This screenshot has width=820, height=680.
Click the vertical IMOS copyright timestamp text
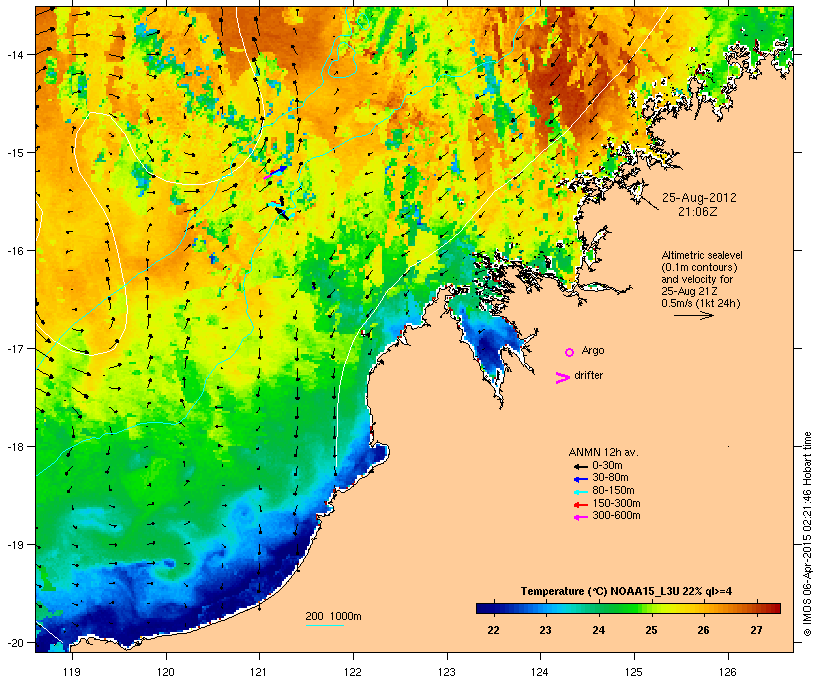[807, 534]
